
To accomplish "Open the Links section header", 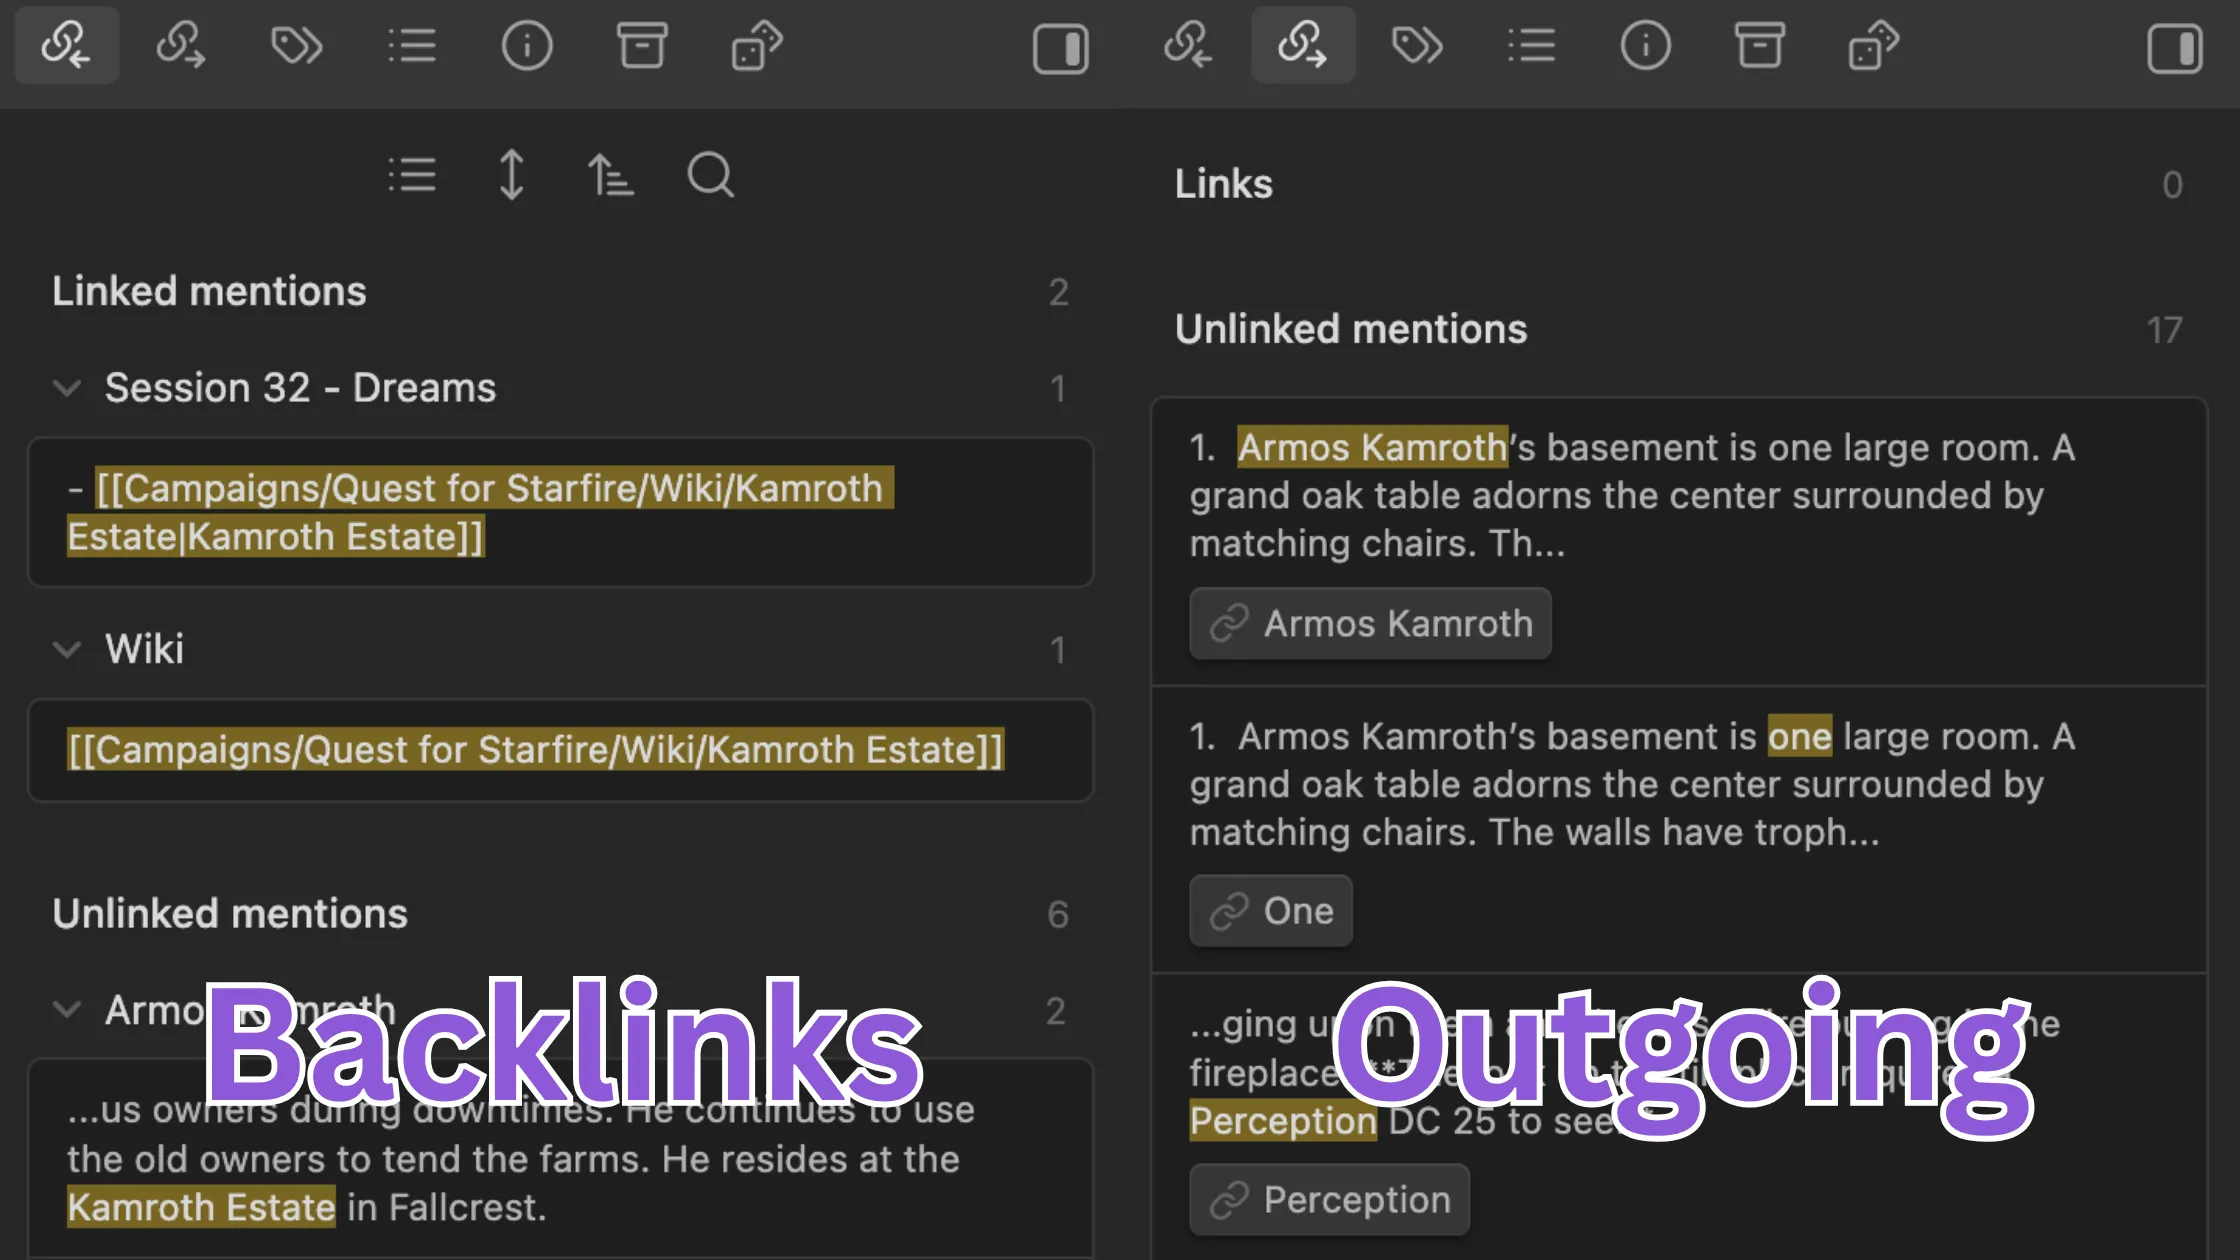I will click(x=1224, y=183).
